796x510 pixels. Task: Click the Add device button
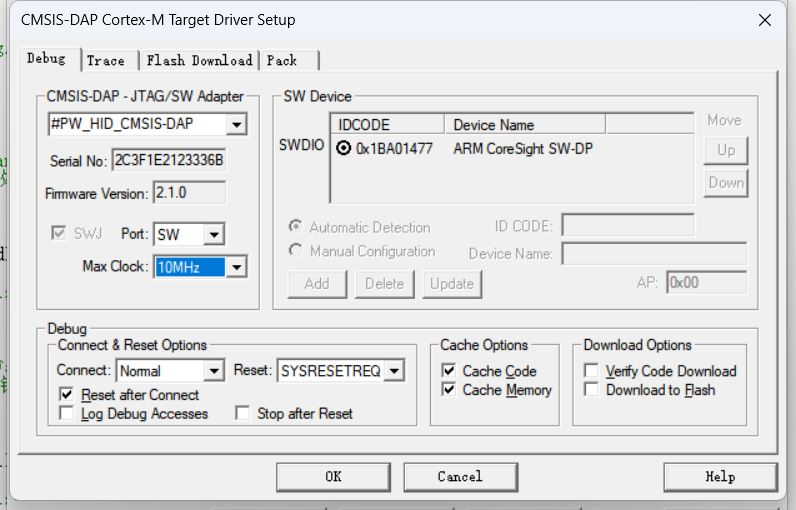tap(317, 284)
